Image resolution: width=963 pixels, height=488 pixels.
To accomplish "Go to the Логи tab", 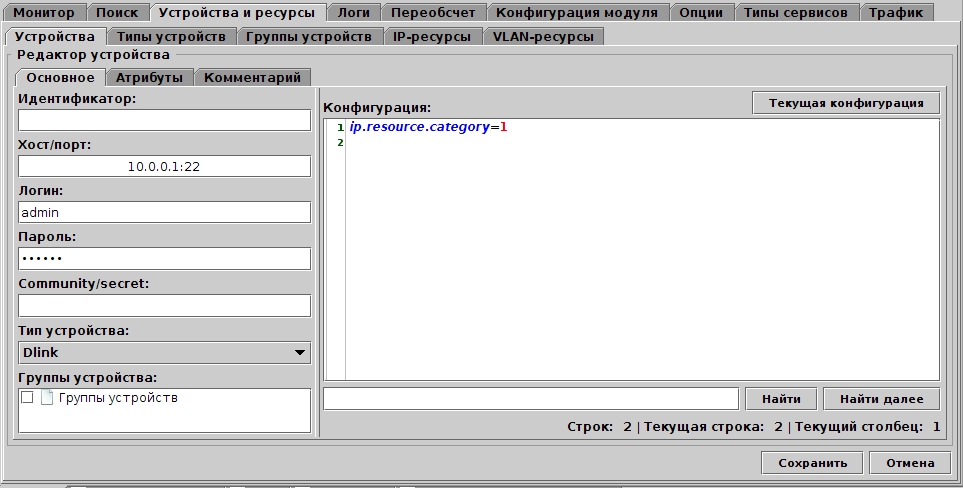I will (355, 13).
